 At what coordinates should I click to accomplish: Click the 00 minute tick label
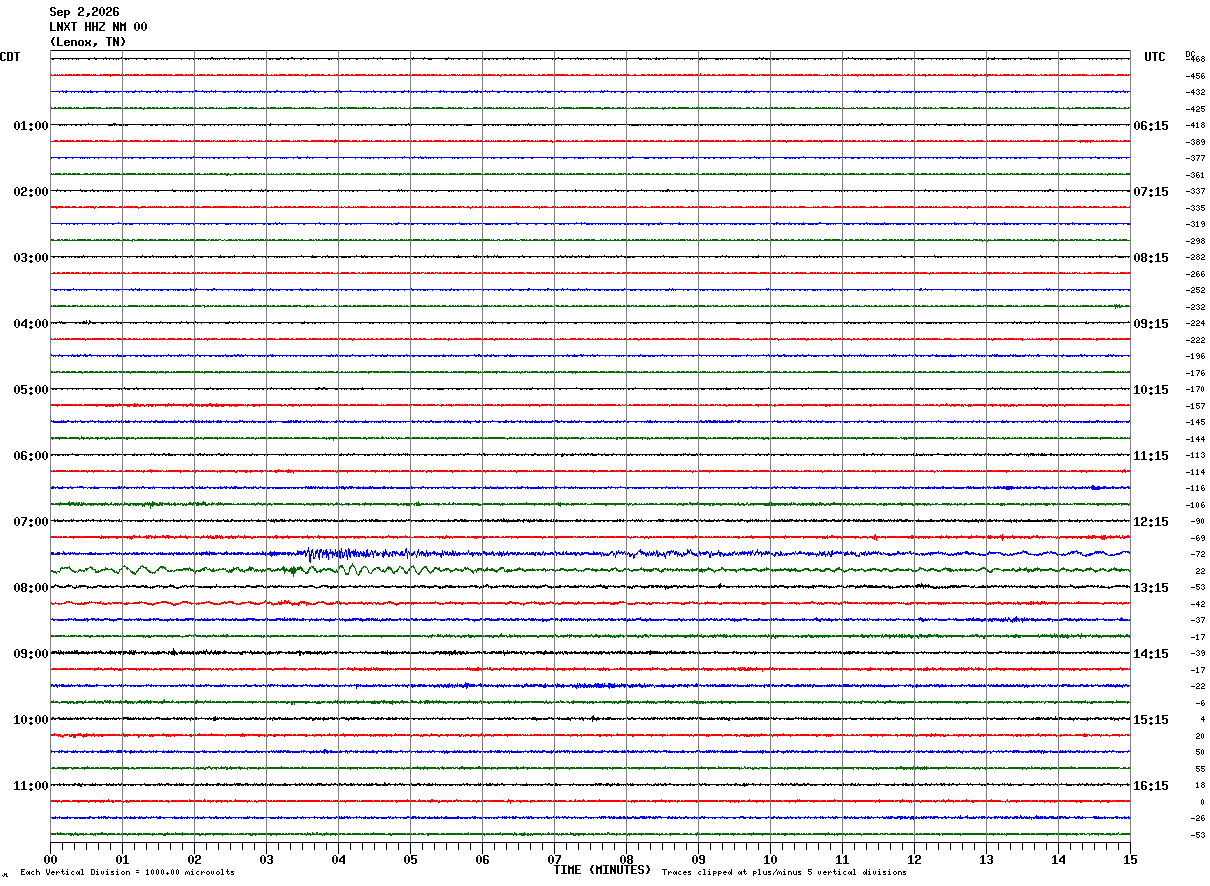click(51, 859)
